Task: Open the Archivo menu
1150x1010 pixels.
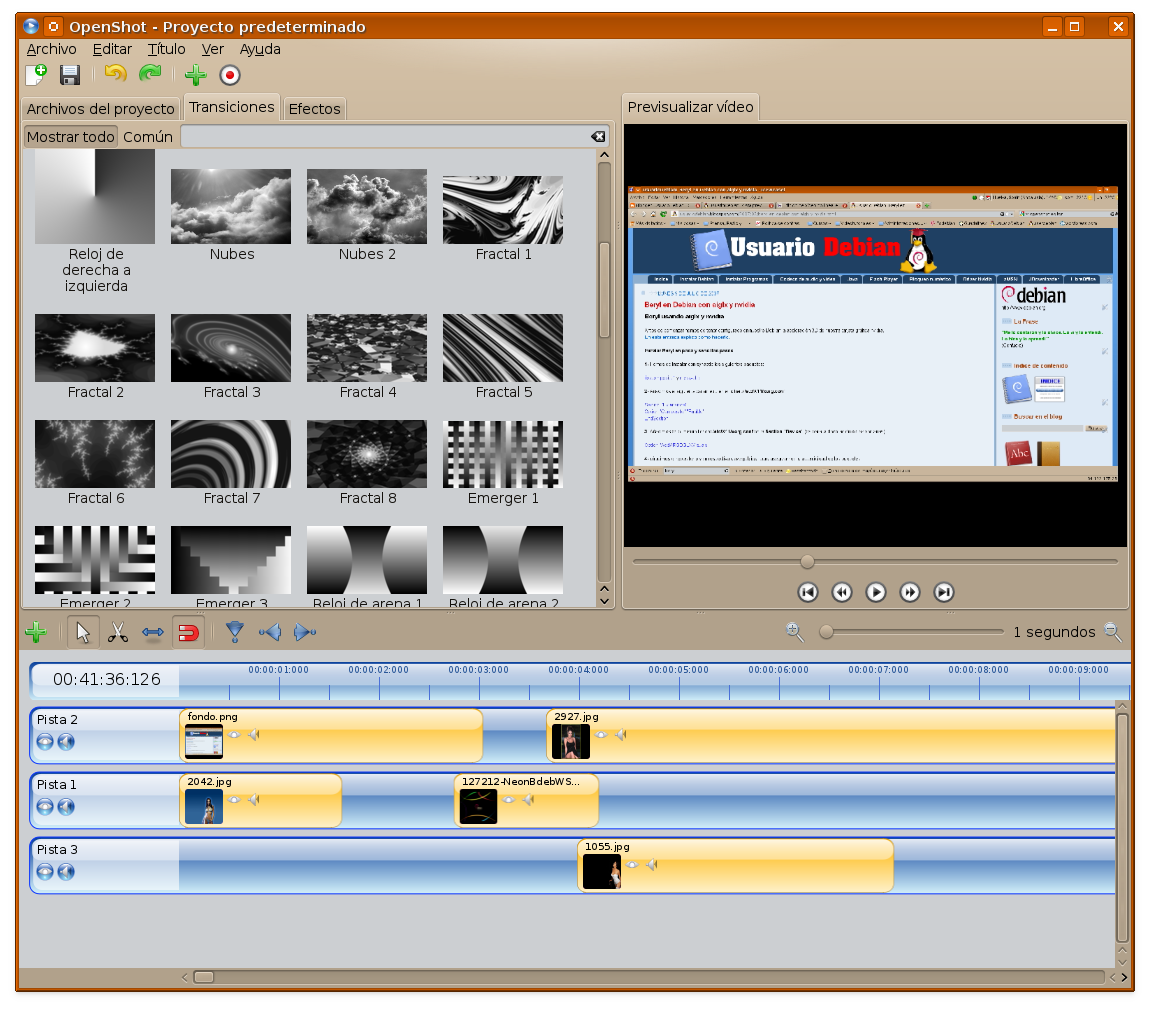Action: click(x=51, y=49)
